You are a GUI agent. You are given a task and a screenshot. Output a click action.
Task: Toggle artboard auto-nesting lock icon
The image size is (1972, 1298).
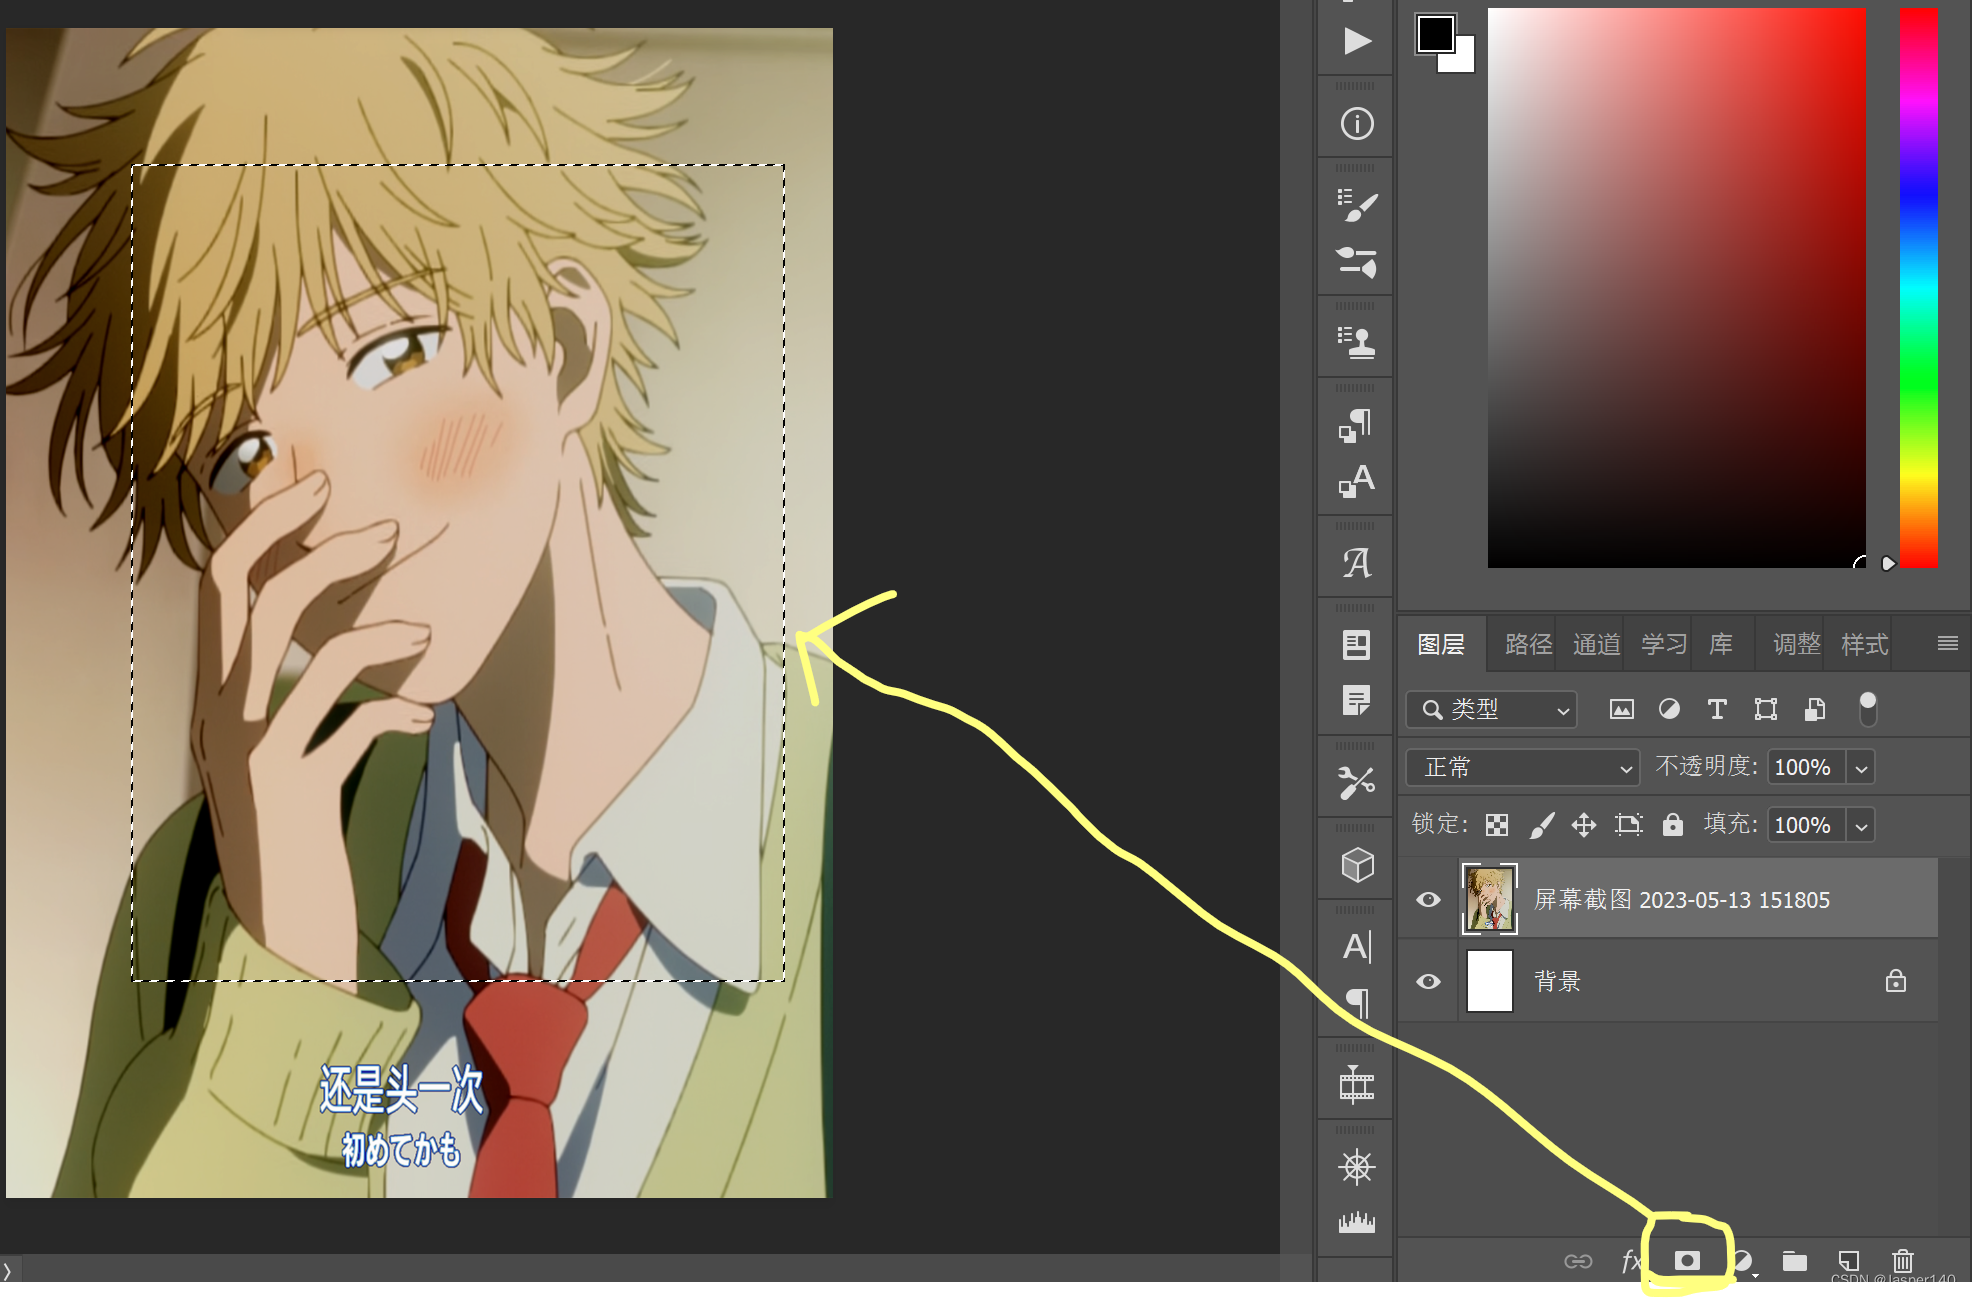(x=1628, y=825)
